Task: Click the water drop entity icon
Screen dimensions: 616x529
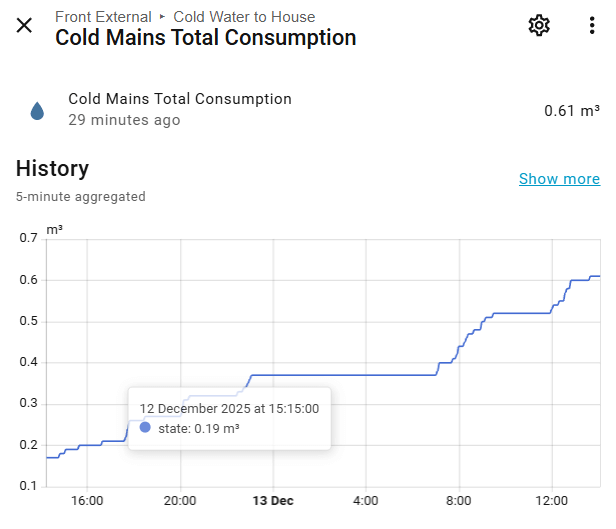Action: click(38, 110)
